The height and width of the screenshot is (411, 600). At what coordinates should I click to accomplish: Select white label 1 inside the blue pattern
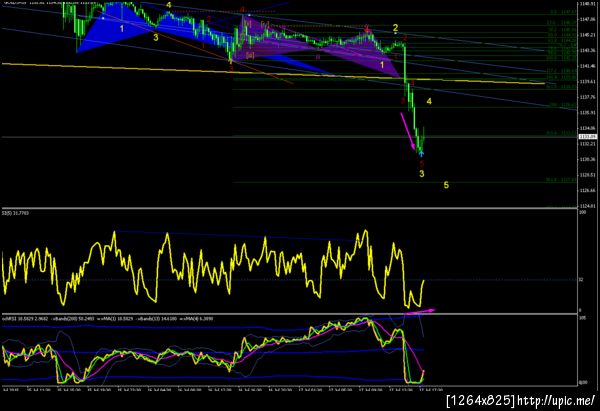(x=122, y=29)
